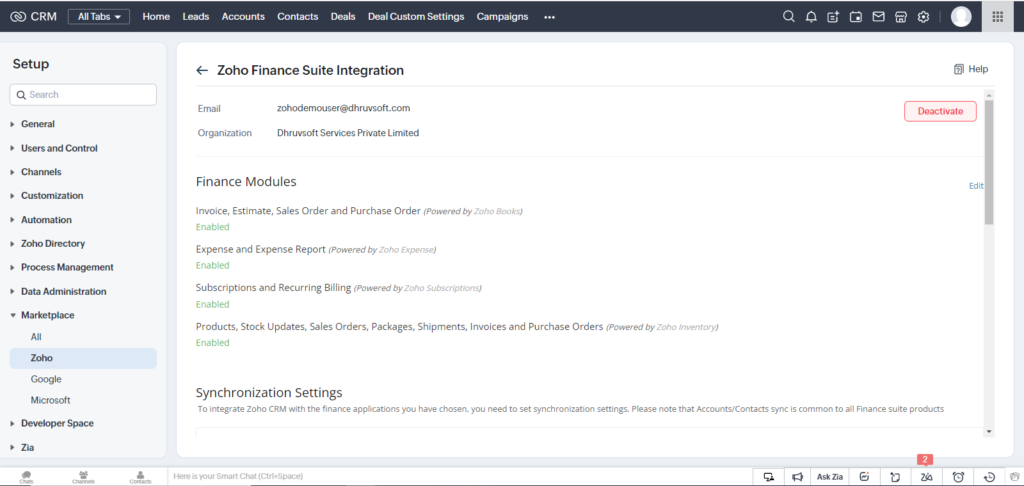Click the Deactivate button
The height and width of the screenshot is (486, 1024).
coord(940,111)
